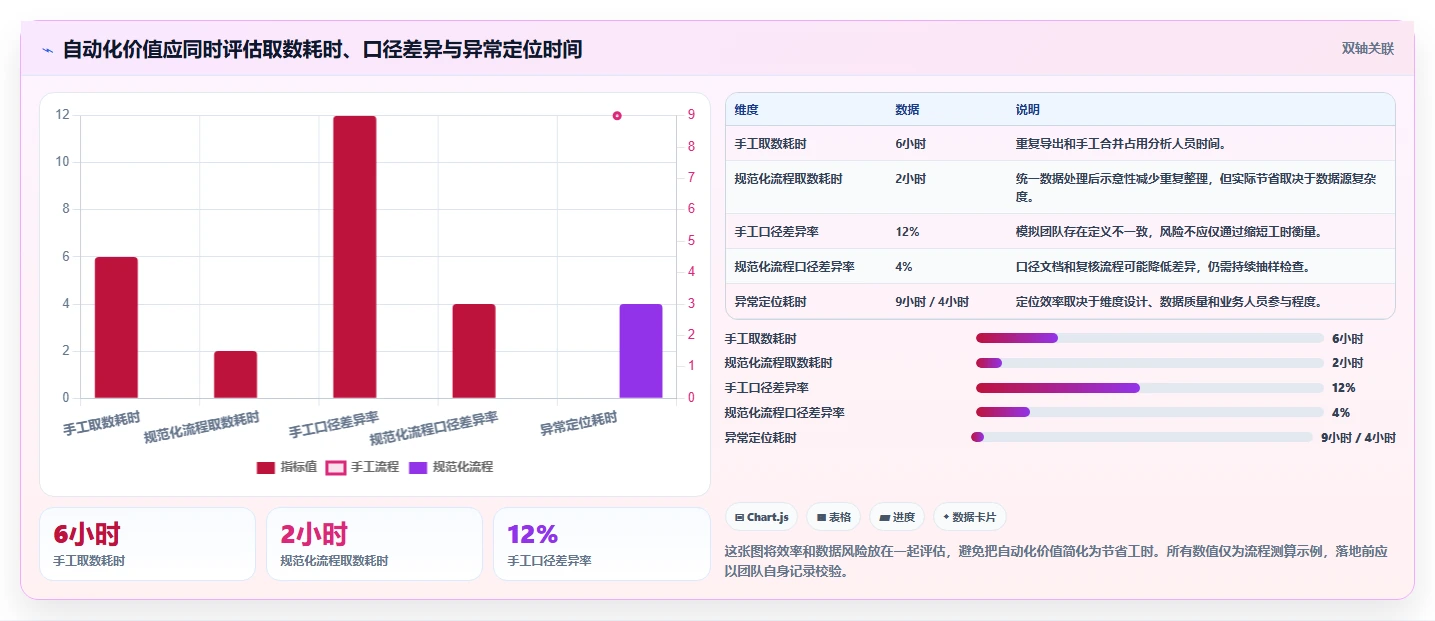Open the 2小时 规范化流程取数耗时 card
The height and width of the screenshot is (621, 1435).
374,544
